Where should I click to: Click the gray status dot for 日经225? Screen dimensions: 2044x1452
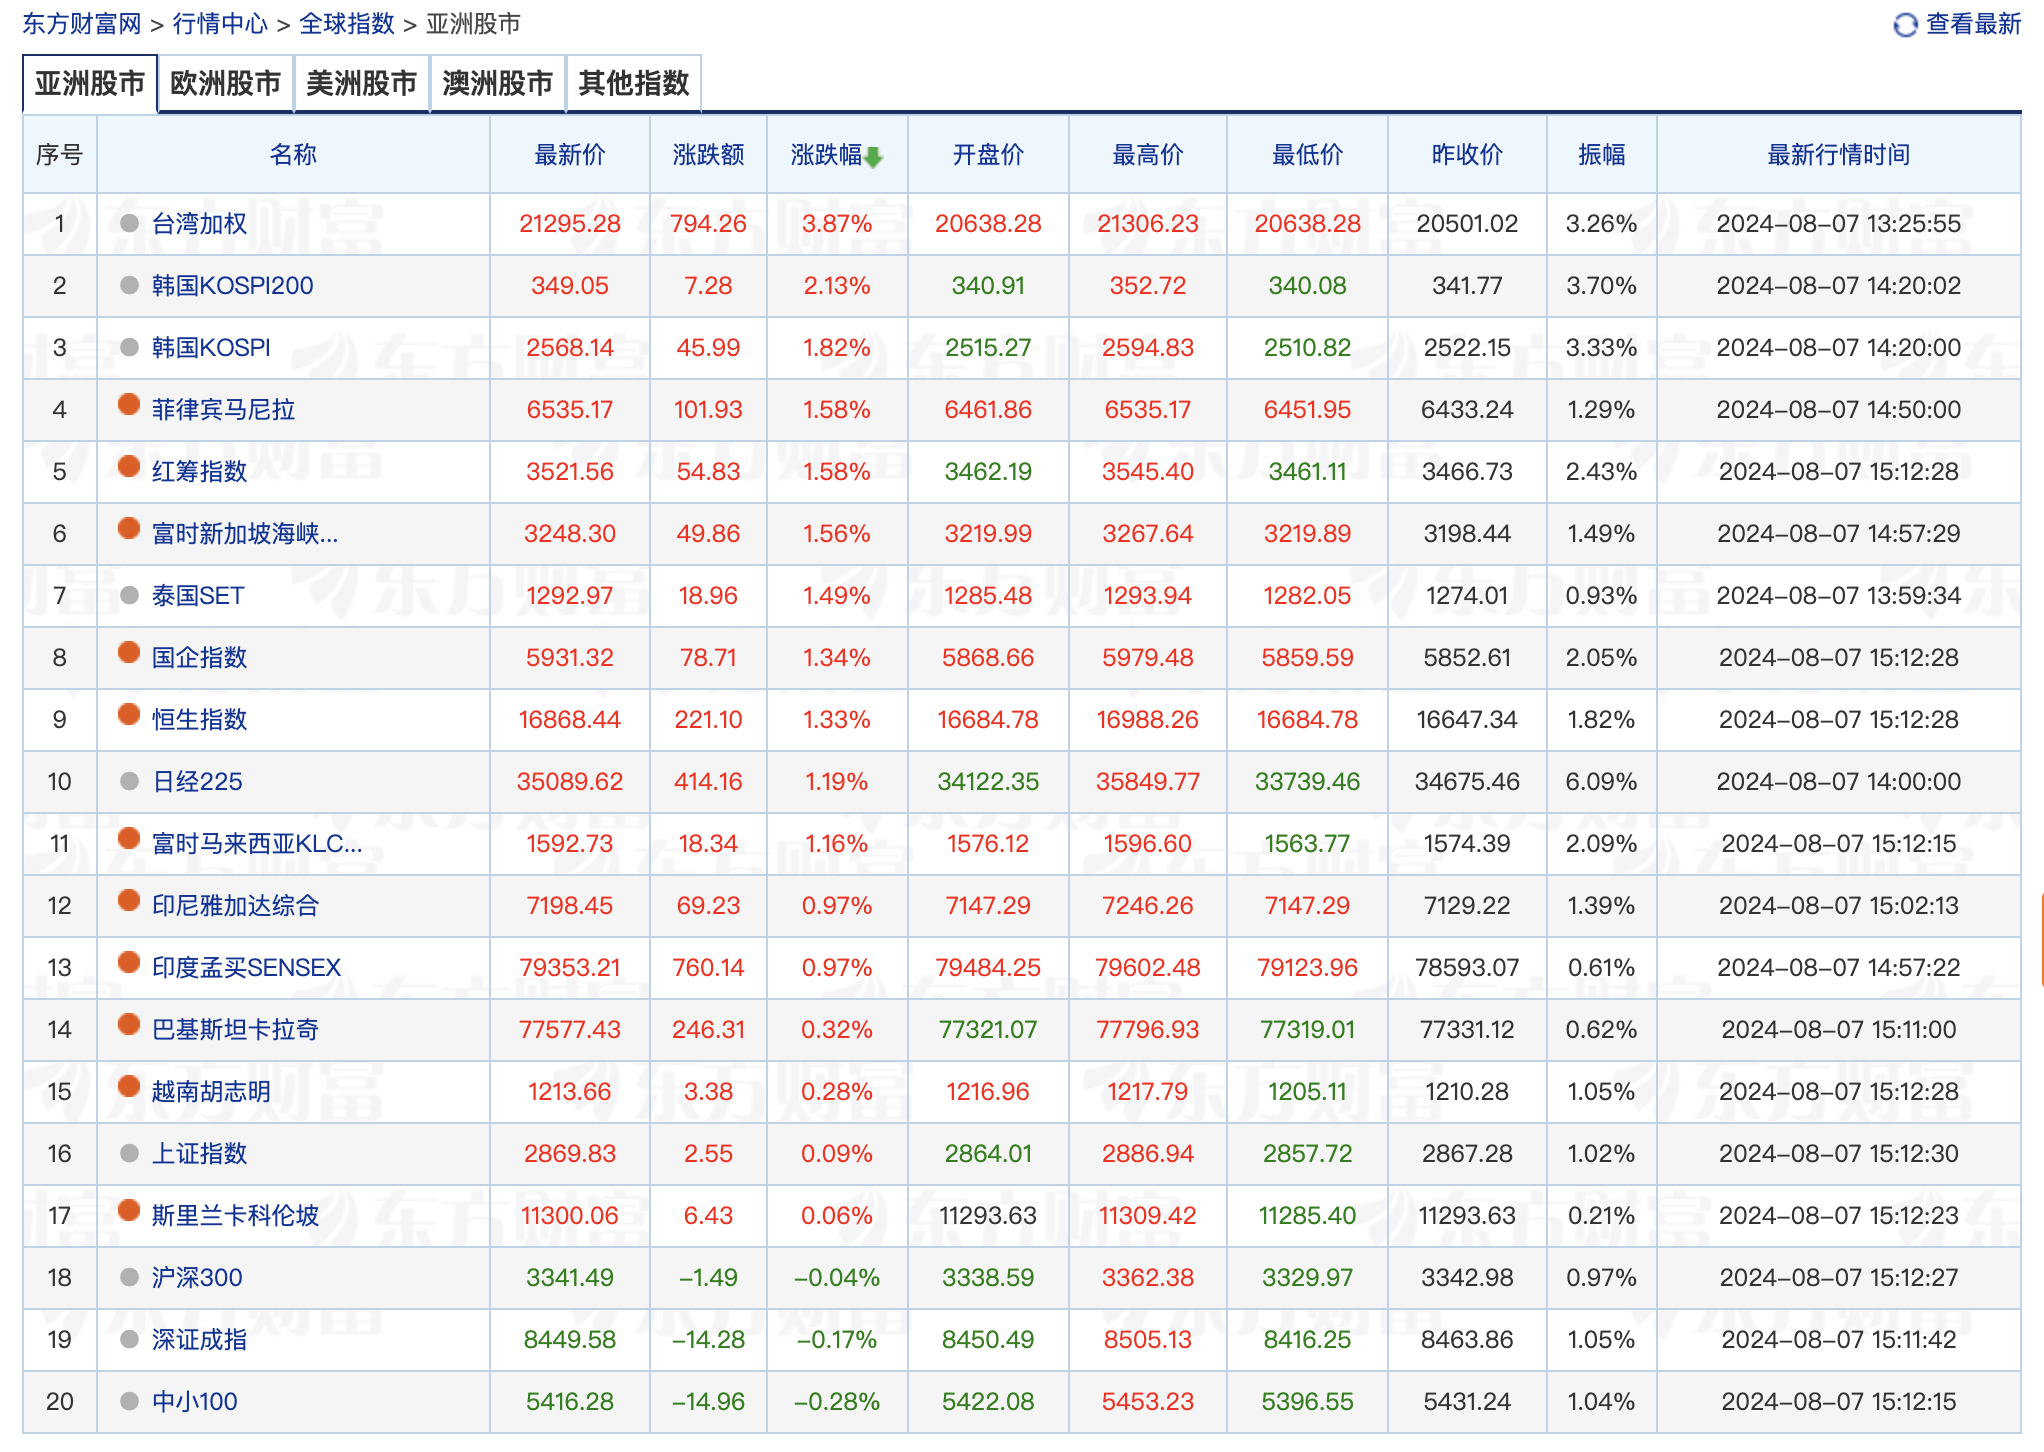pyautogui.click(x=129, y=781)
